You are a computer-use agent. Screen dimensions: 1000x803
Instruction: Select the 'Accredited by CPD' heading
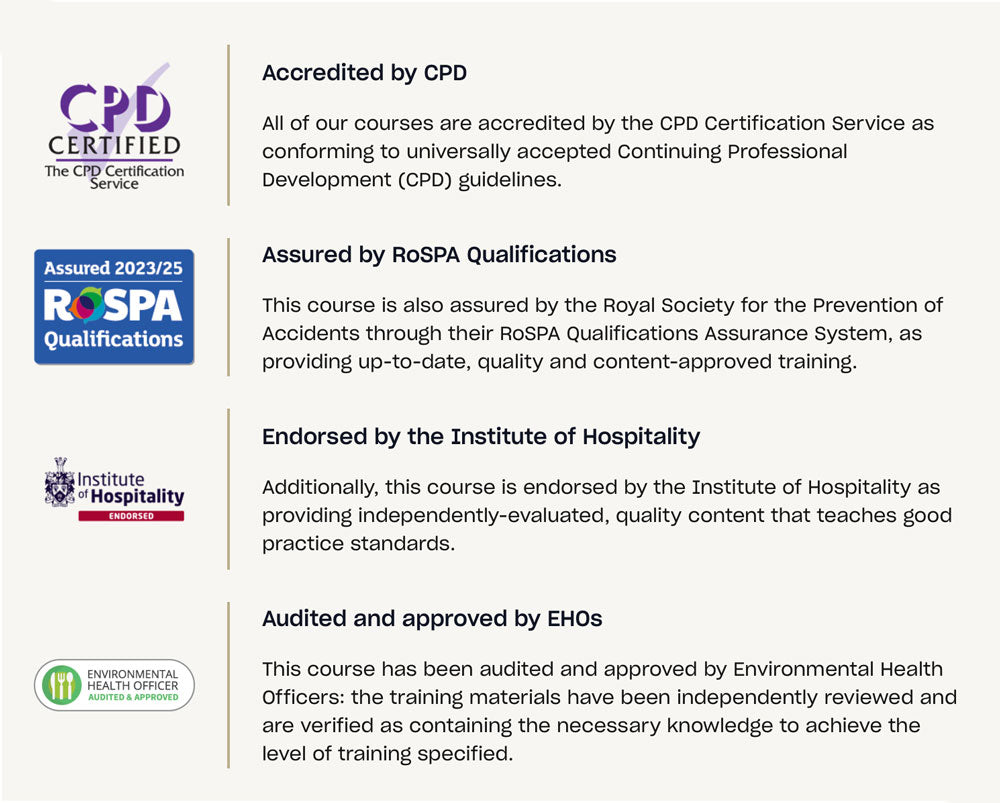click(364, 73)
